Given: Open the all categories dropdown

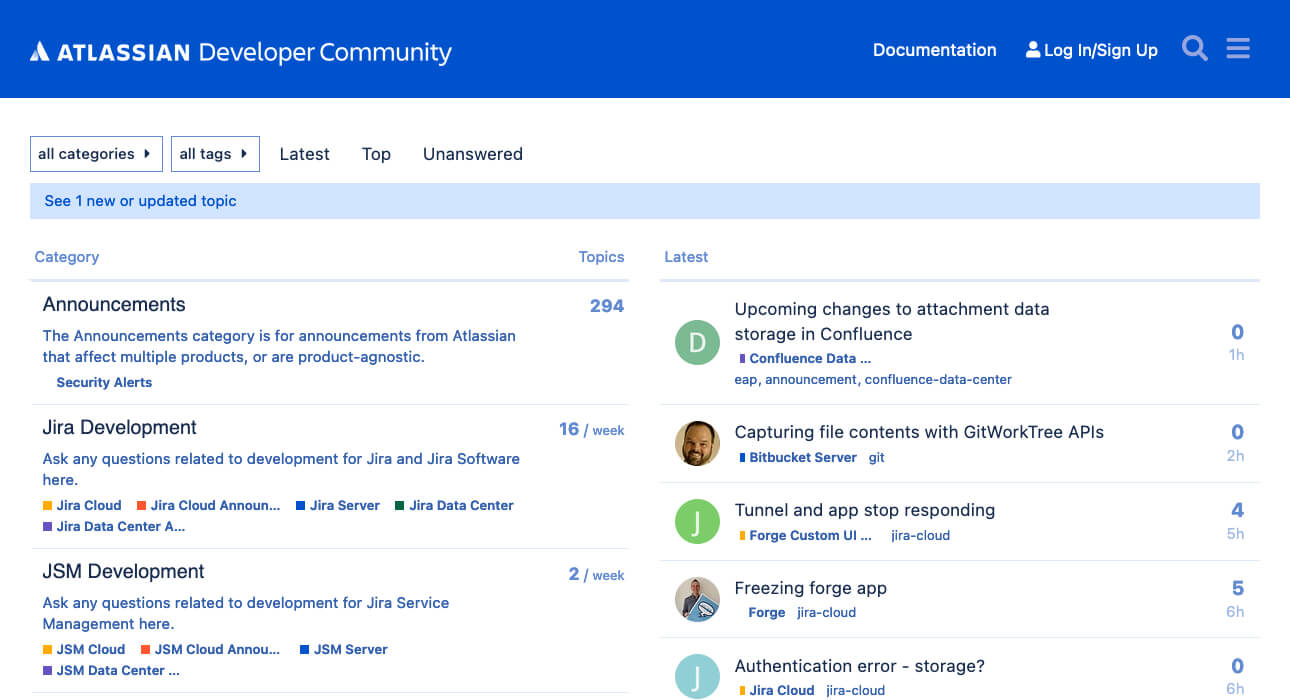Looking at the screenshot, I should click(95, 153).
